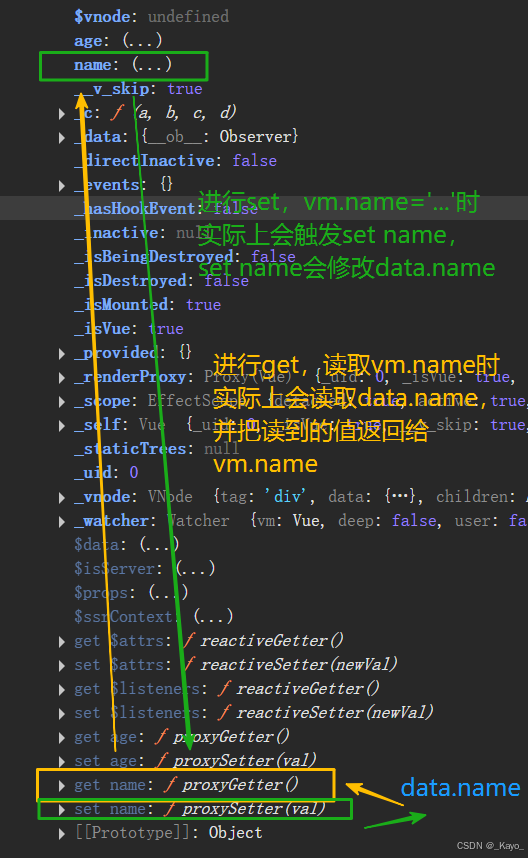Screen dimensions: 528x858
Task: Expand the _provided object
Action: tap(62, 354)
